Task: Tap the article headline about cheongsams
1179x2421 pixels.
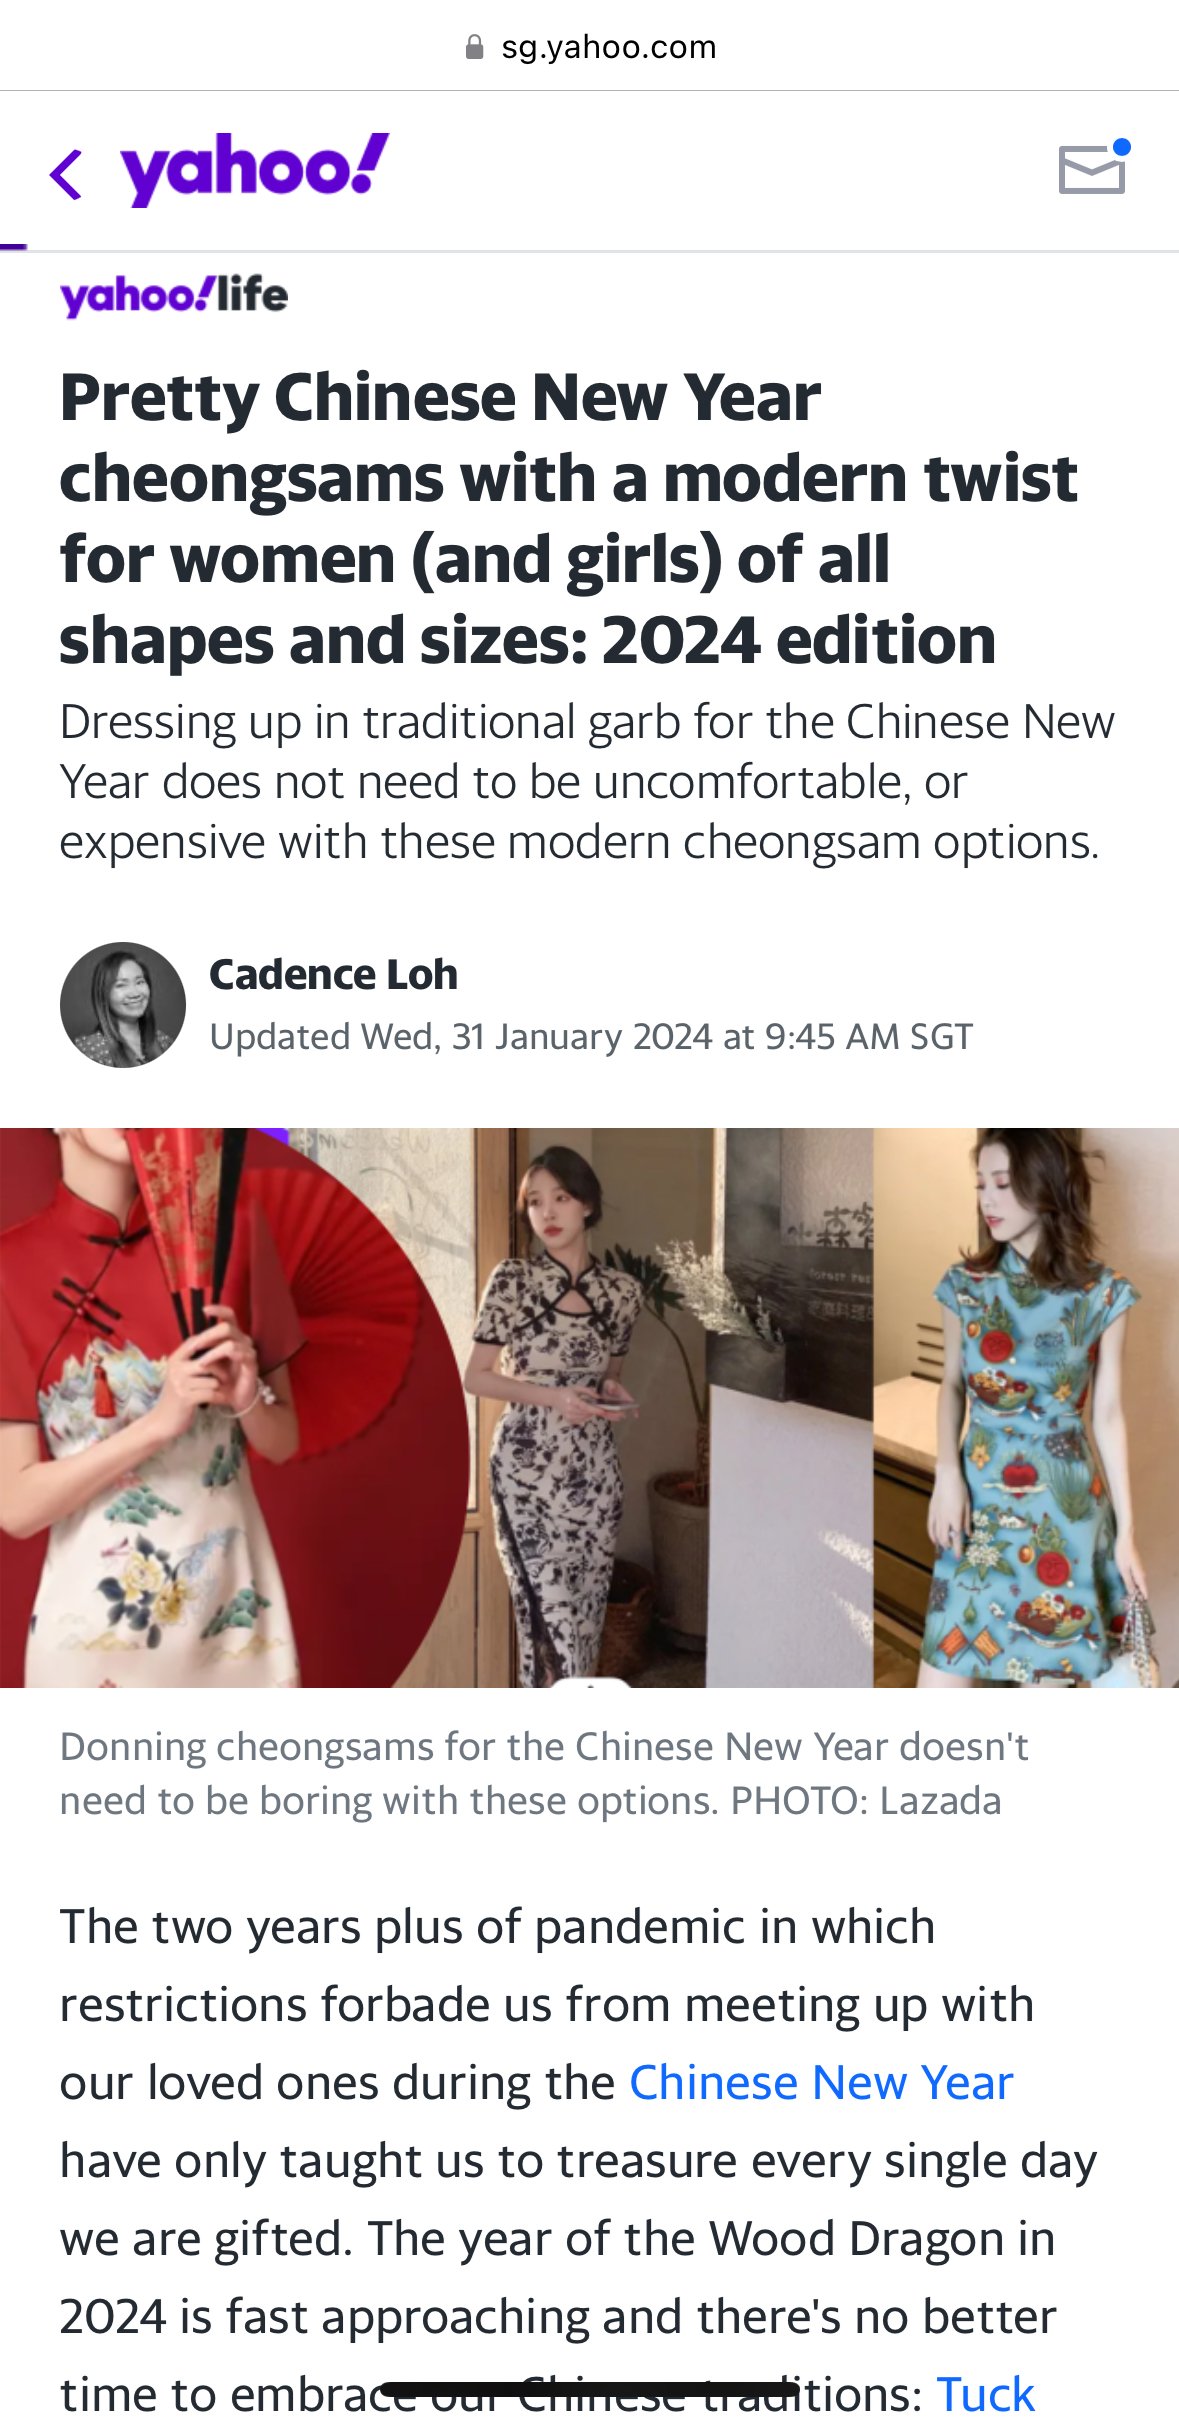Action: click(x=569, y=518)
